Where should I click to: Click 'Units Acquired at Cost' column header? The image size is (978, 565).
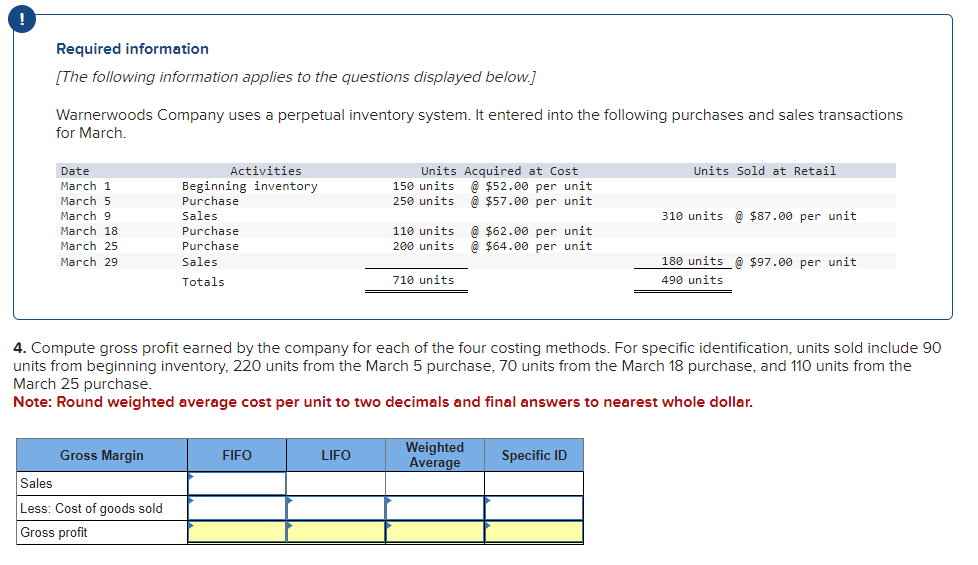500,171
